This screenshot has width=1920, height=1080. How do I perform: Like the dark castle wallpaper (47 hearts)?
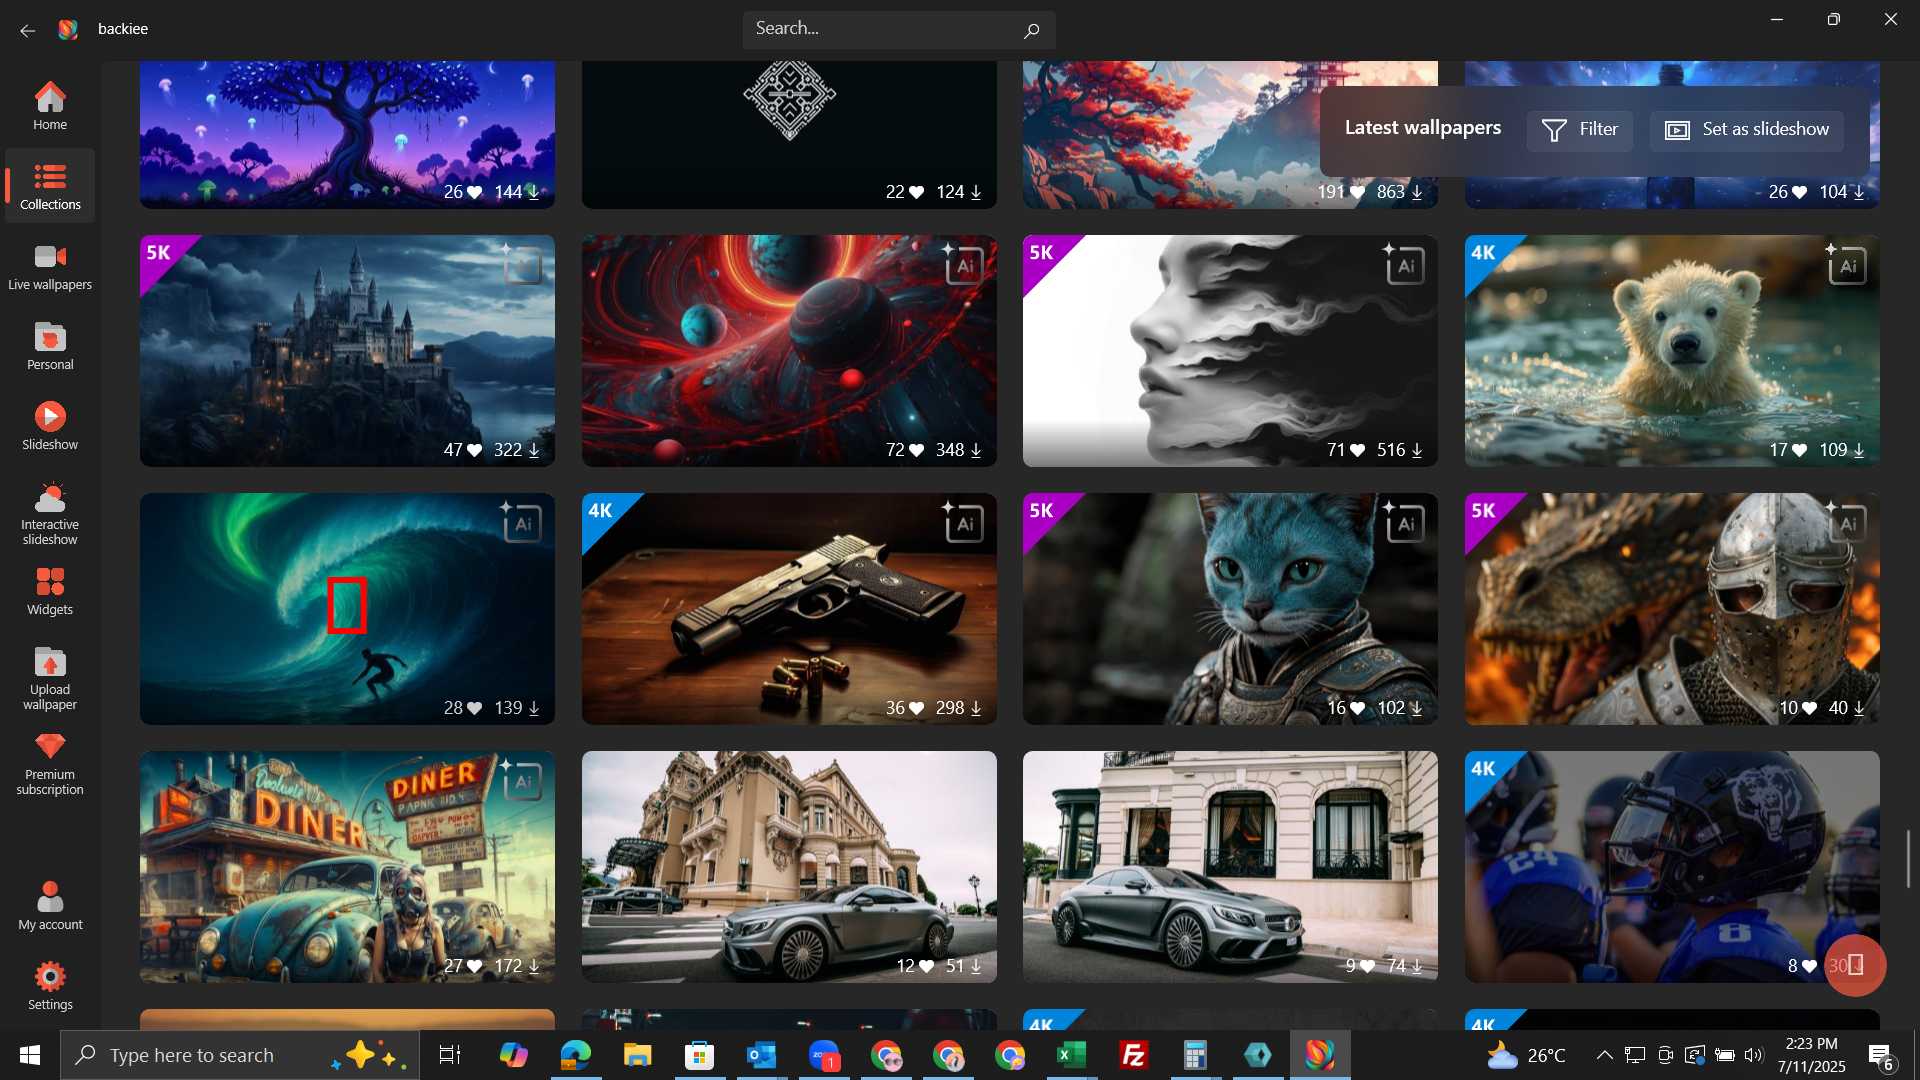click(x=474, y=451)
